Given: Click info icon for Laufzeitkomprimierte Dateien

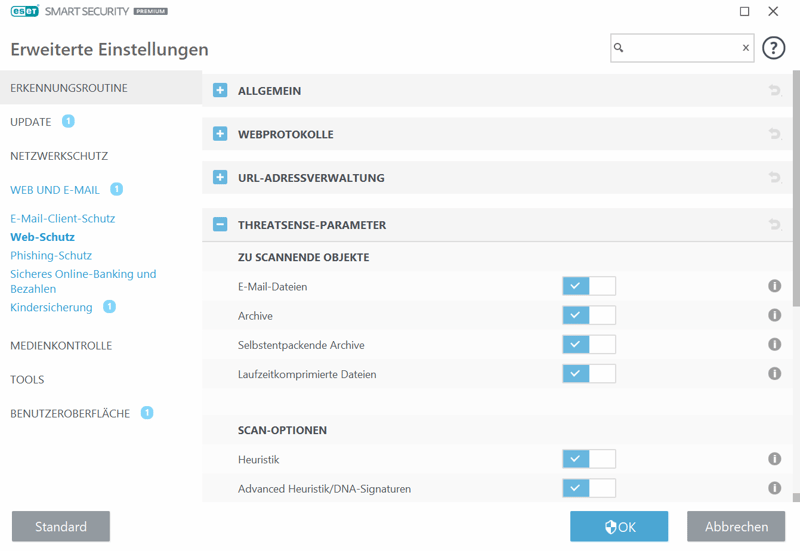Looking at the screenshot, I should [x=774, y=373].
